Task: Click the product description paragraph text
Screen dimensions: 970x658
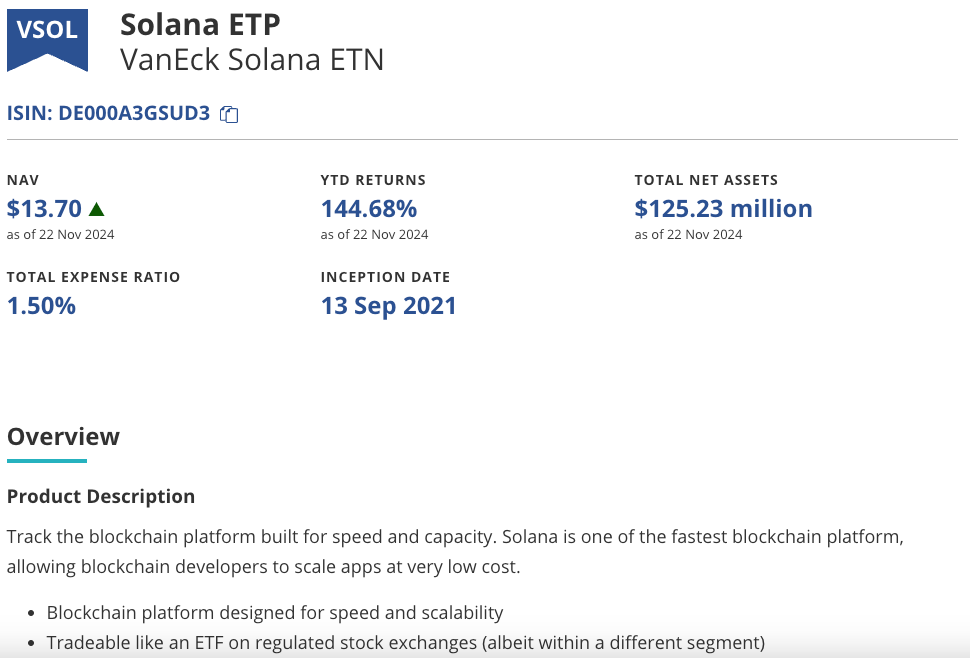Action: pos(455,552)
